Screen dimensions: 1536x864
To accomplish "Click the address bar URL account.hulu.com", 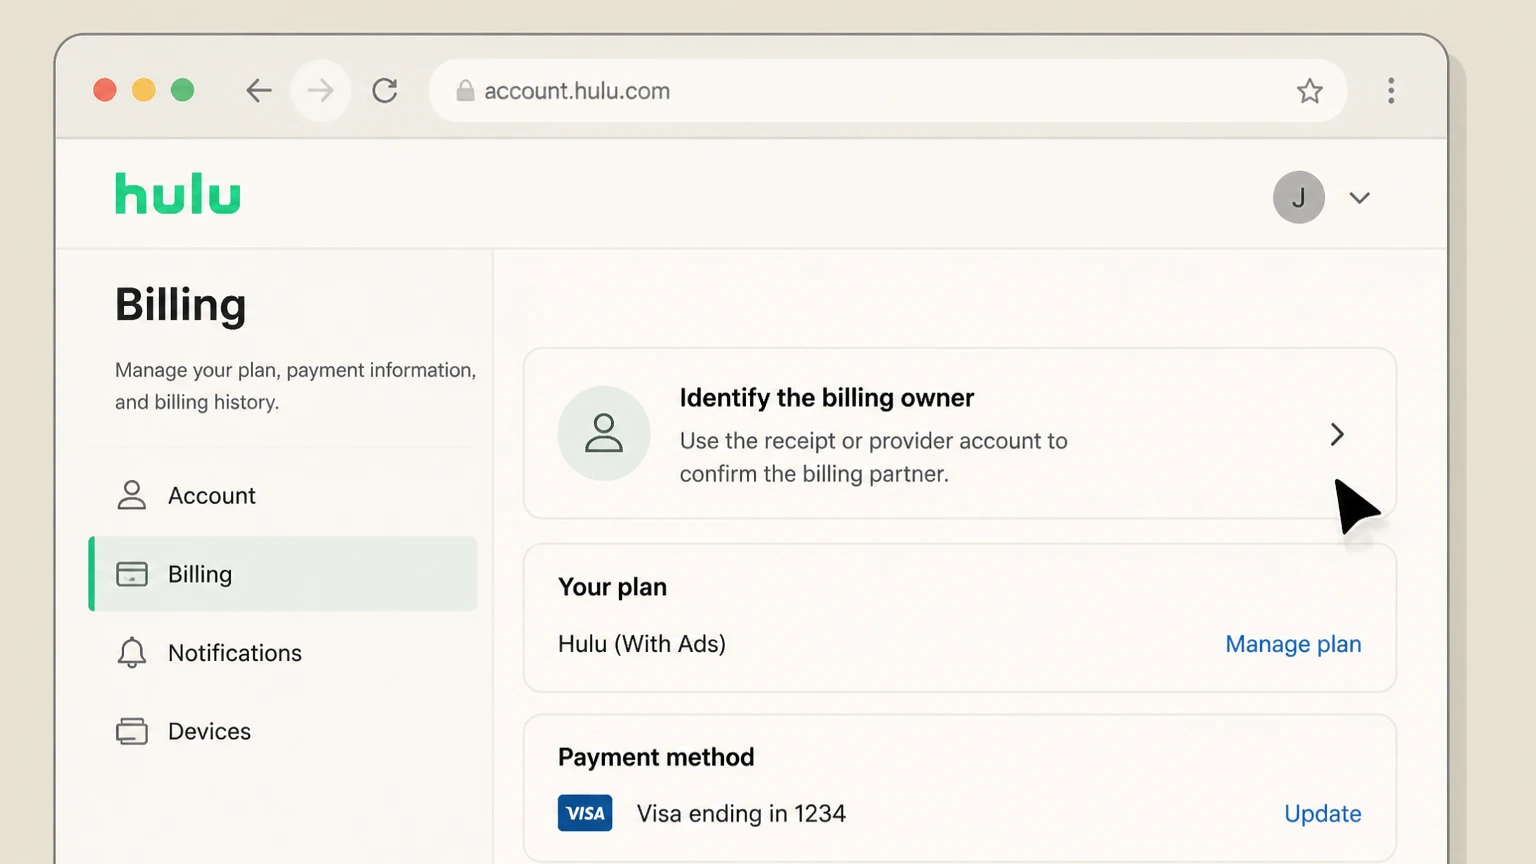I will (x=577, y=91).
